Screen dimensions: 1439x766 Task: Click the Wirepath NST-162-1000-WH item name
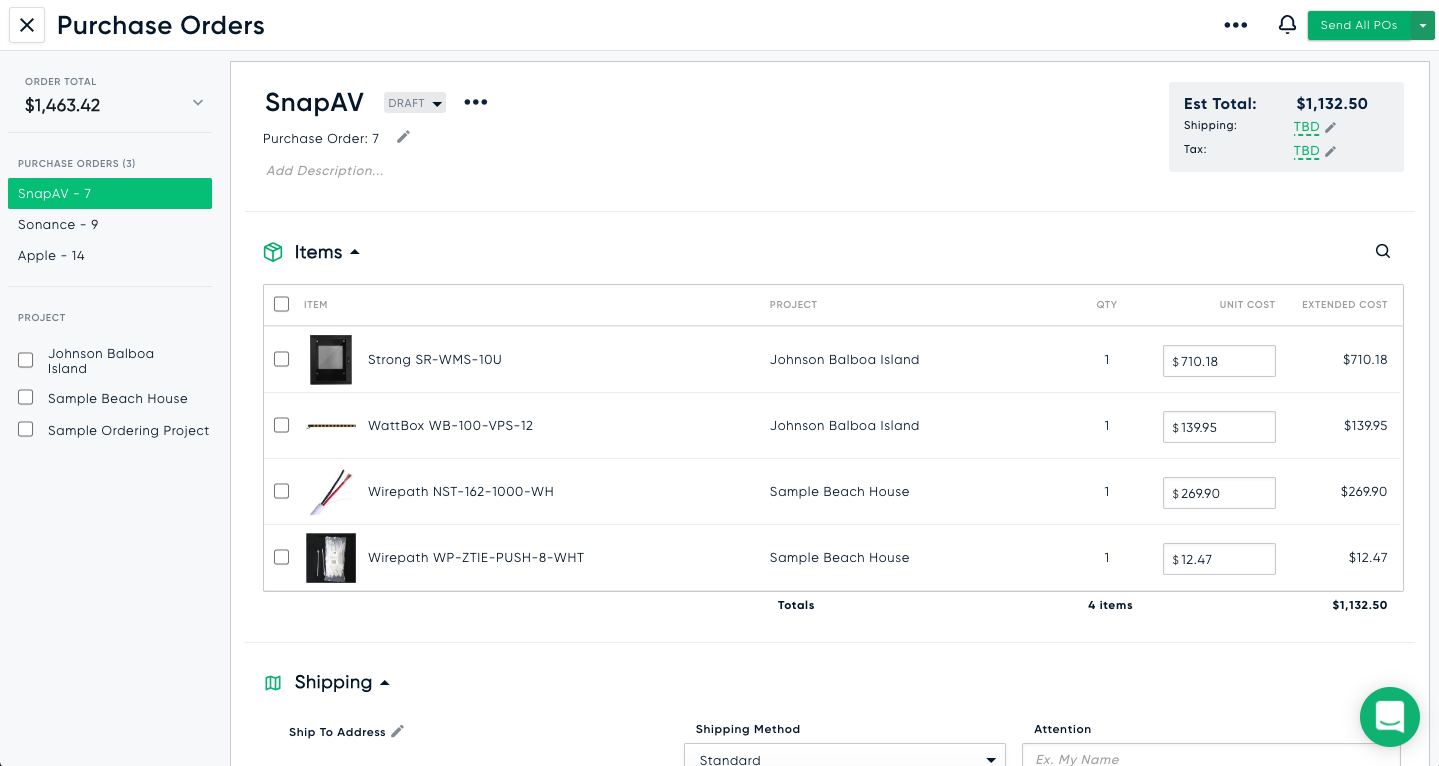(x=461, y=492)
